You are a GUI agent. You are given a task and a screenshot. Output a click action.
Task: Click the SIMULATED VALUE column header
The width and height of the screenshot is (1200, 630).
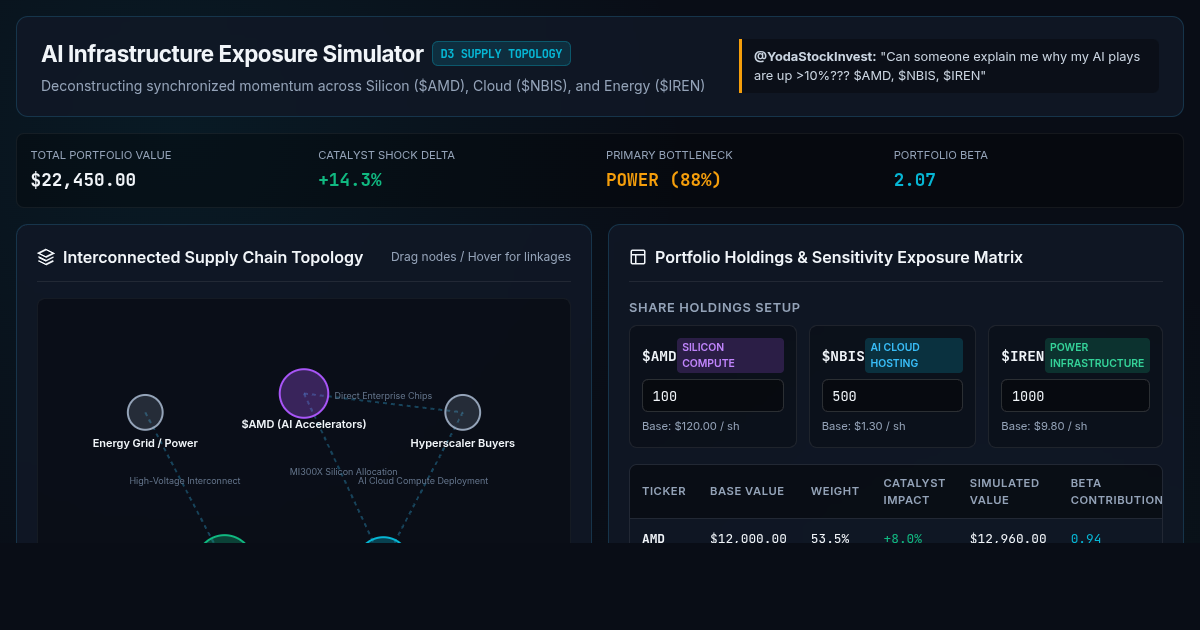[x=1005, y=491]
